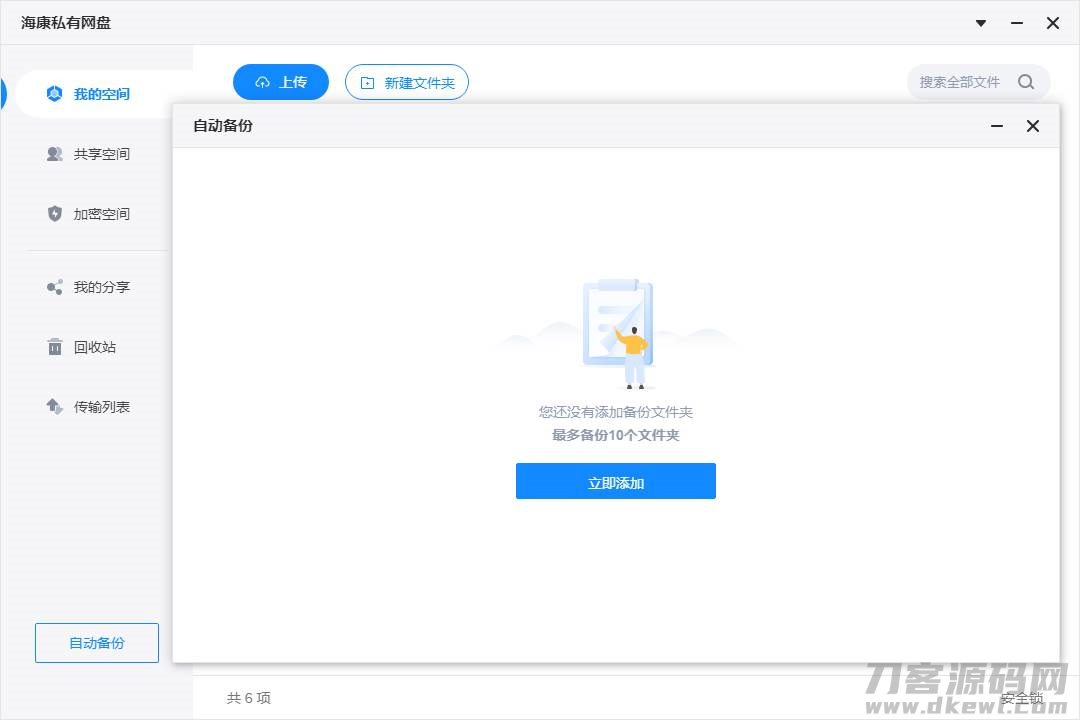Click the 共享空间 people icon
Viewport: 1080px width, 720px height.
pyautogui.click(x=54, y=154)
